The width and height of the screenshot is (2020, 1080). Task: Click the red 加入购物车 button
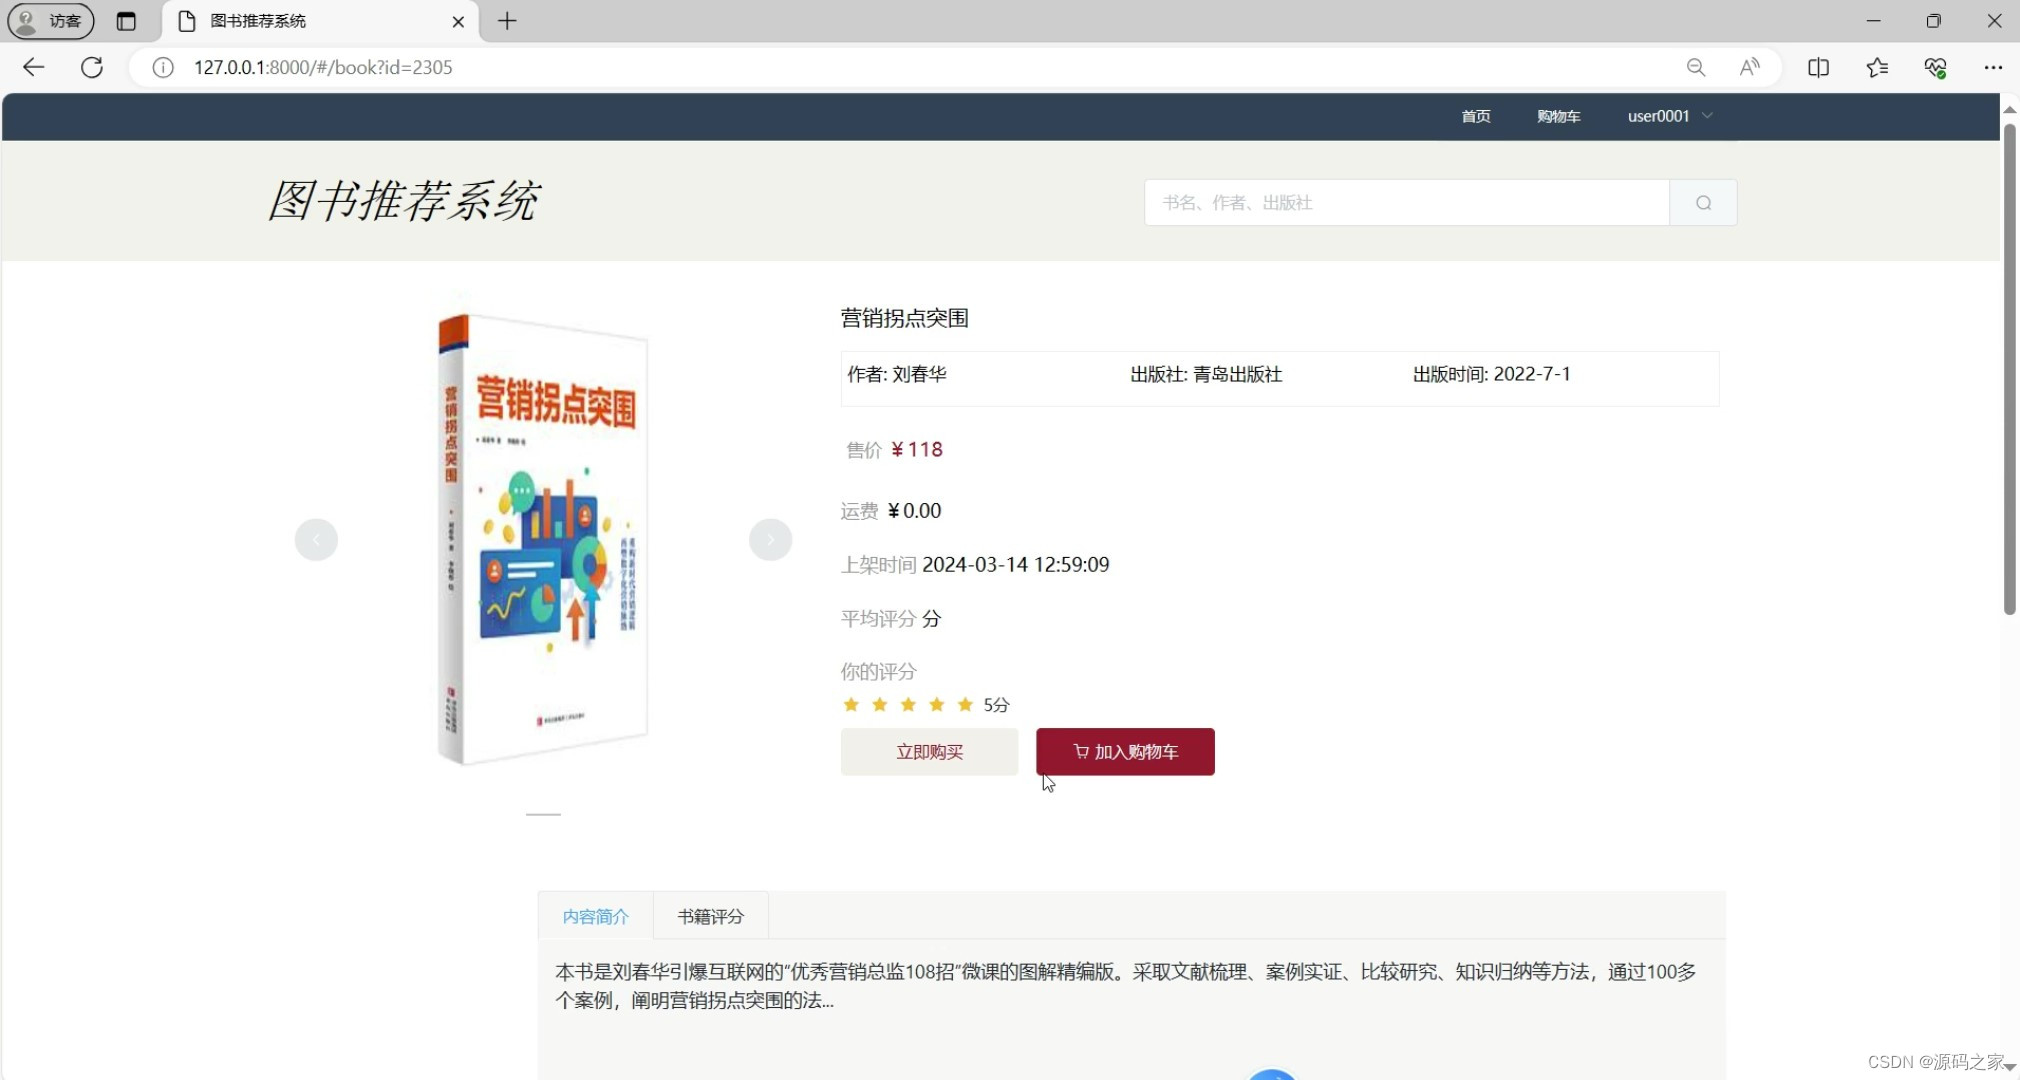pos(1124,751)
